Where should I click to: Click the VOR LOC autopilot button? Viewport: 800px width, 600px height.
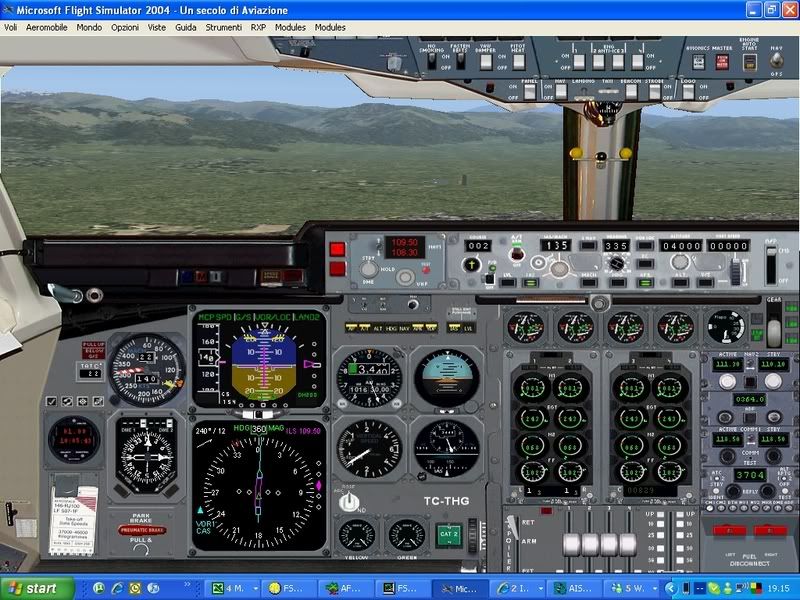pos(645,245)
